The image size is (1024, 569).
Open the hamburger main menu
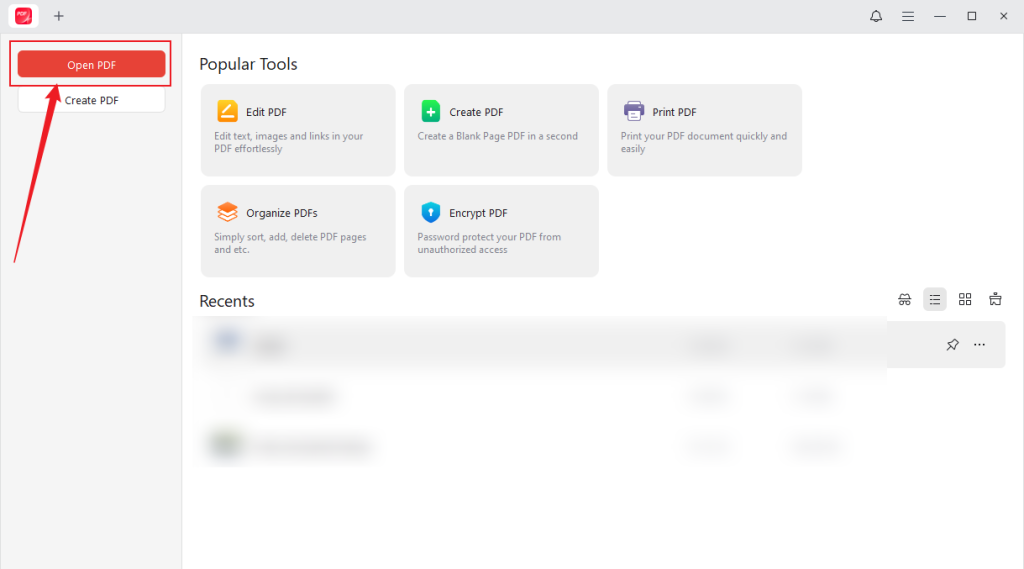(x=908, y=16)
